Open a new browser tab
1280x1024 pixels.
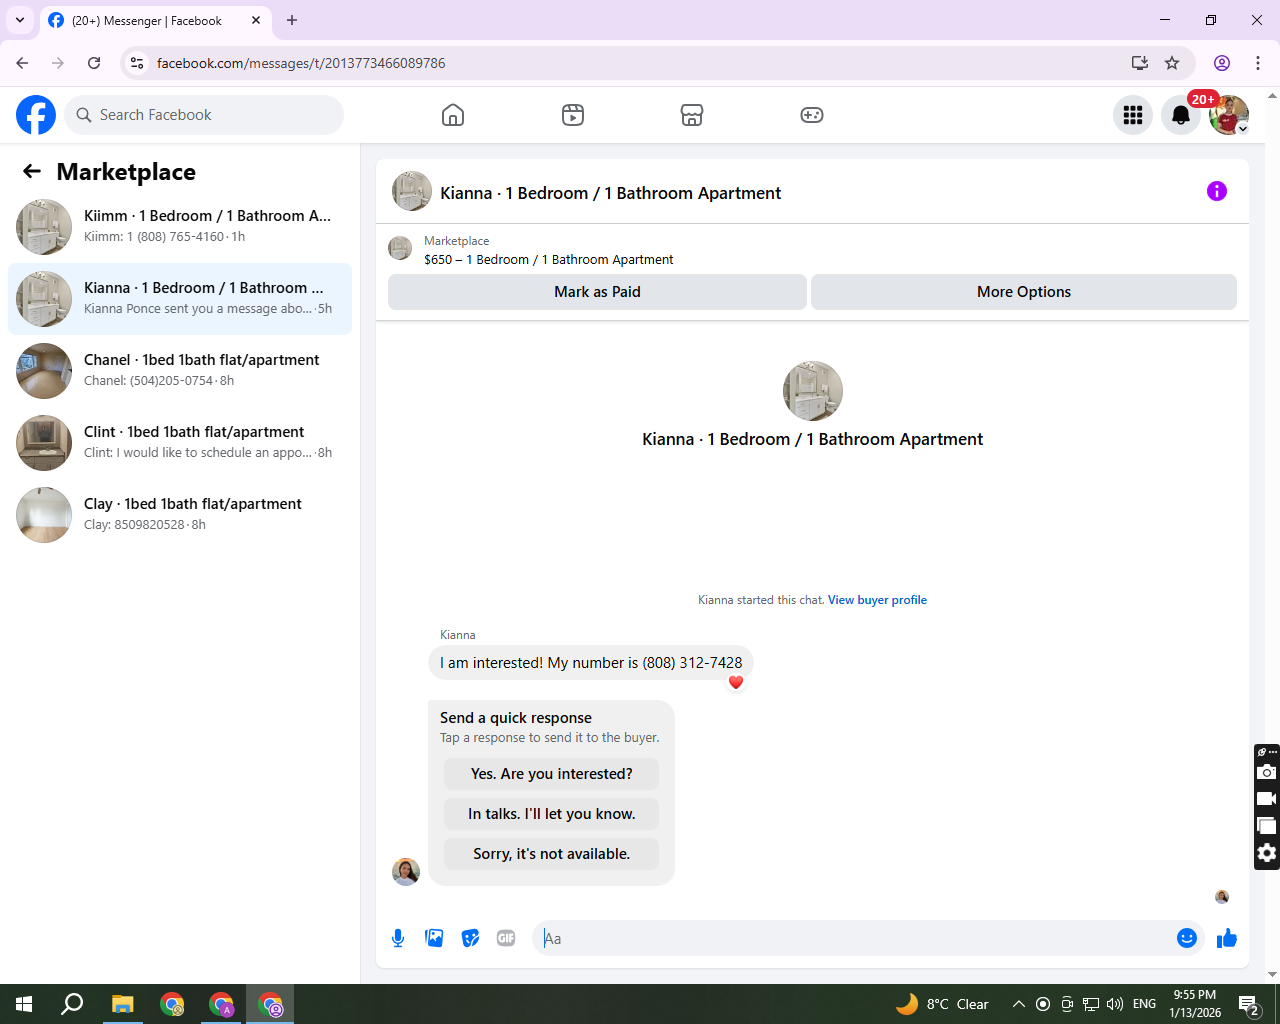[292, 20]
